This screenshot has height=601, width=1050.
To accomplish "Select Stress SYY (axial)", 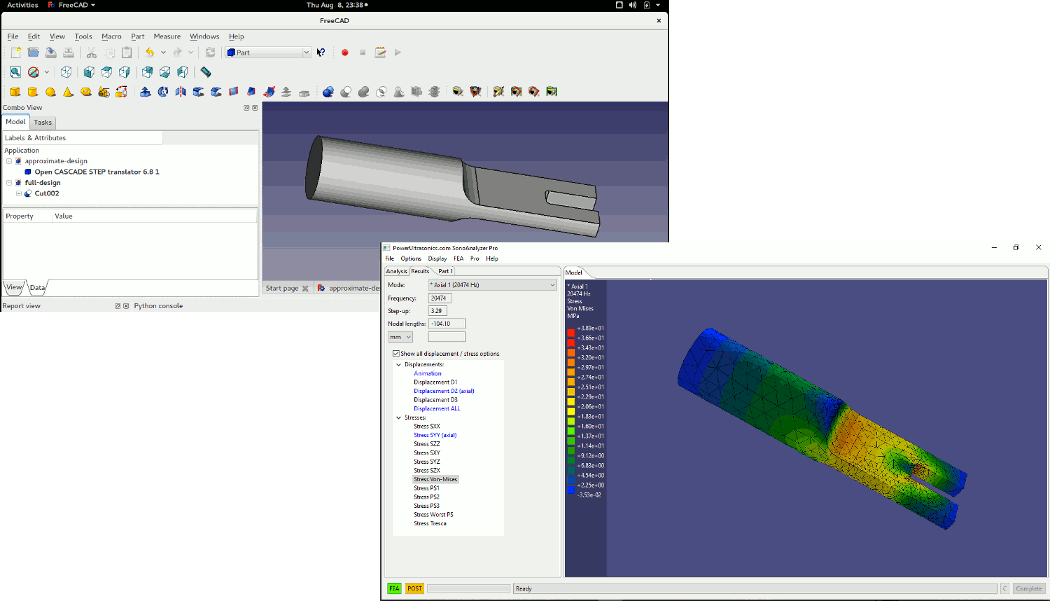I will click(x=435, y=435).
